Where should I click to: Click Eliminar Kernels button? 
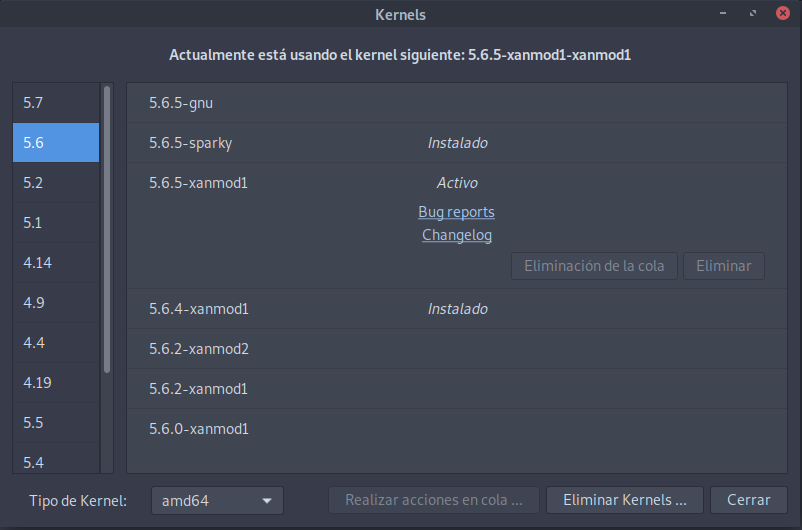625,500
